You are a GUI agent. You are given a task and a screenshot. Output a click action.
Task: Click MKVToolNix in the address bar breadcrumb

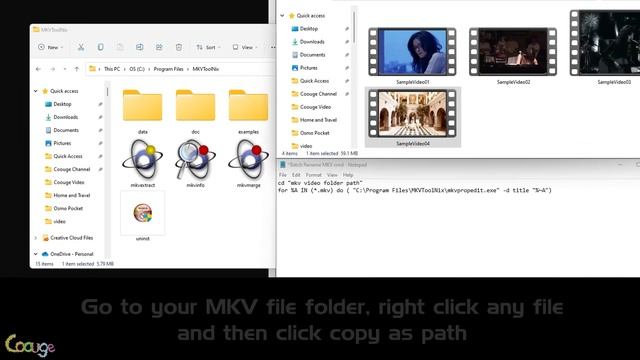206,69
